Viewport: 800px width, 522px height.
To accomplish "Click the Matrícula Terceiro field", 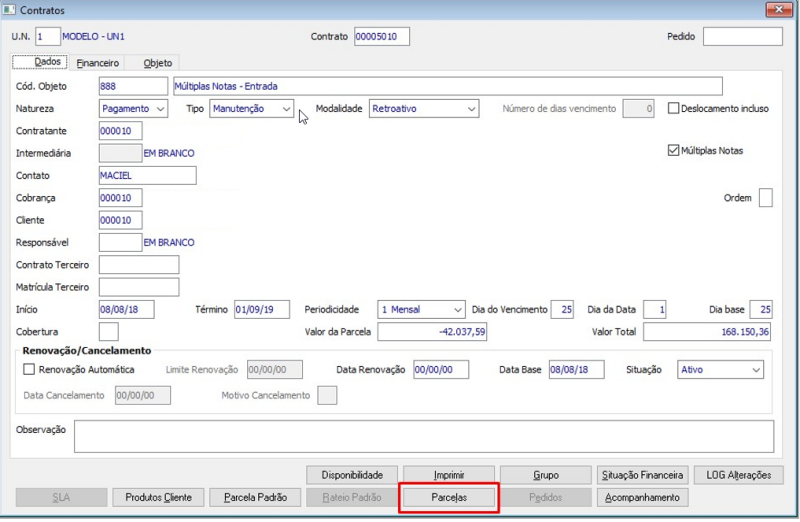I will click(139, 287).
